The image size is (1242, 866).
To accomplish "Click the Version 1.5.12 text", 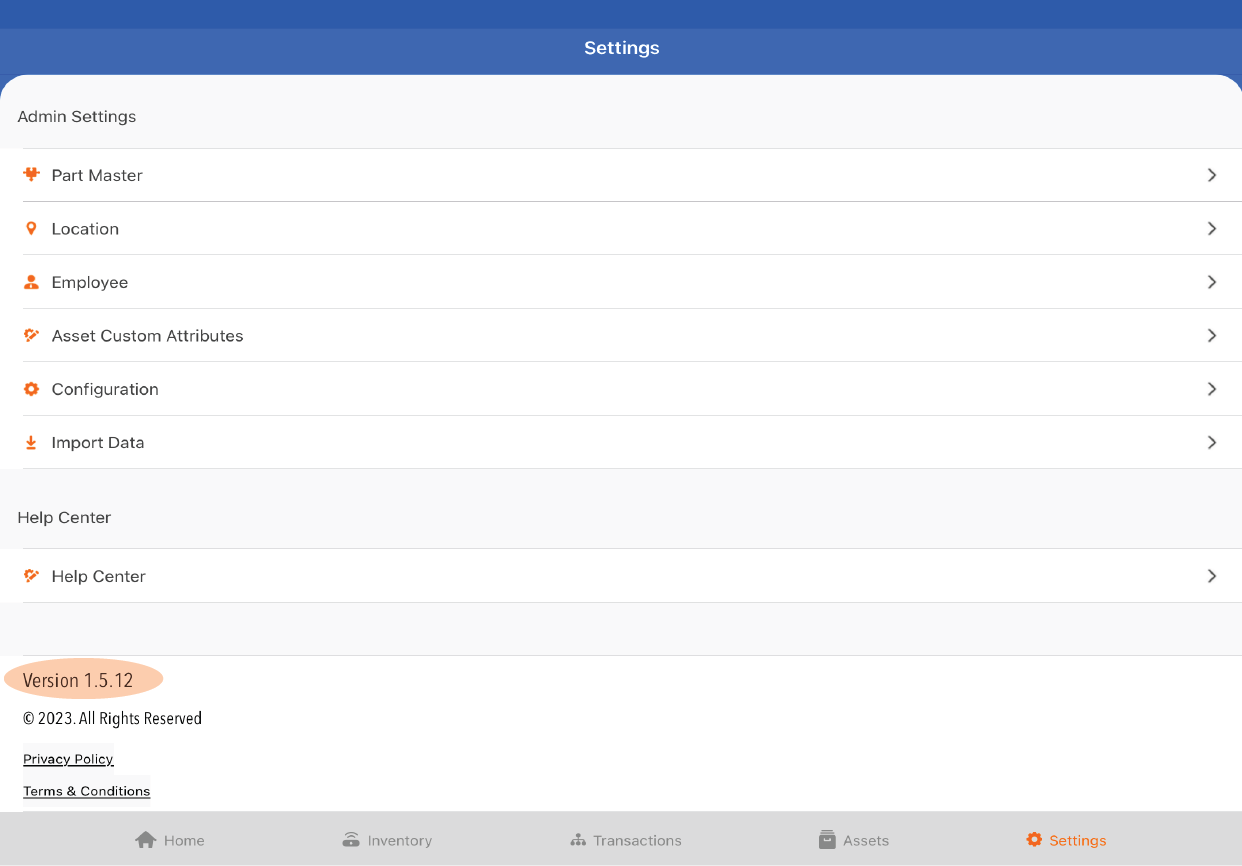I will coord(78,681).
